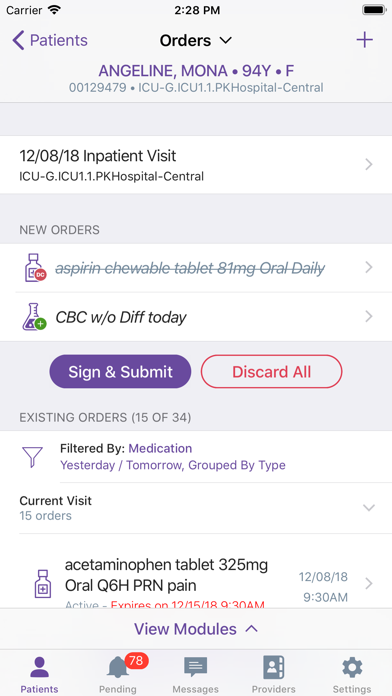392x696 pixels.
Task: Switch to the Patients tab
Action: pyautogui.click(x=40, y=673)
